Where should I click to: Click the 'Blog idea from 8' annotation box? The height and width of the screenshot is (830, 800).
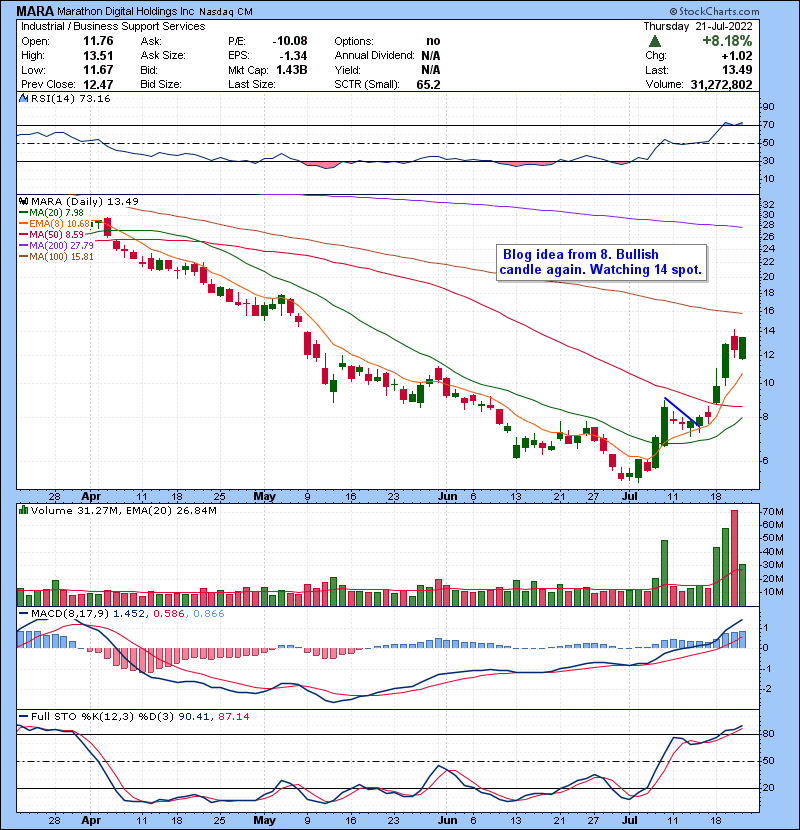point(601,262)
